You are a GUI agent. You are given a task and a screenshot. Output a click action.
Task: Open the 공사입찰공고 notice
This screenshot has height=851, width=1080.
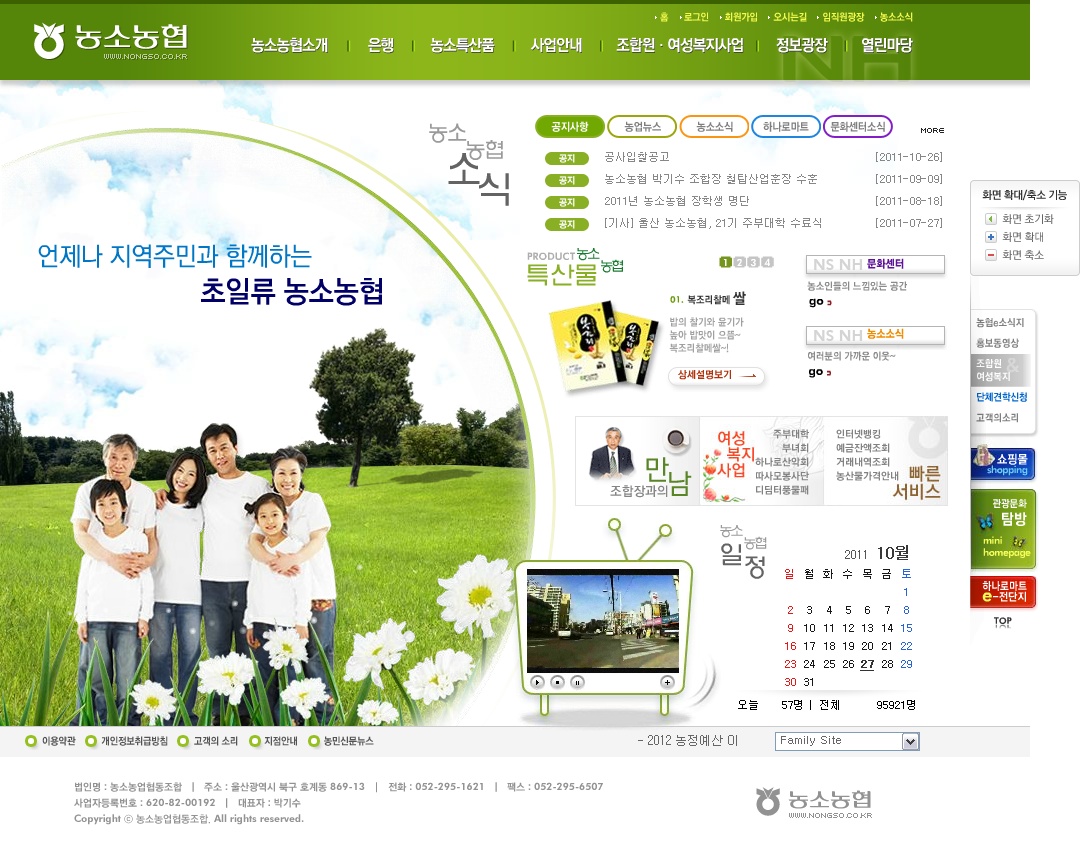coord(636,157)
